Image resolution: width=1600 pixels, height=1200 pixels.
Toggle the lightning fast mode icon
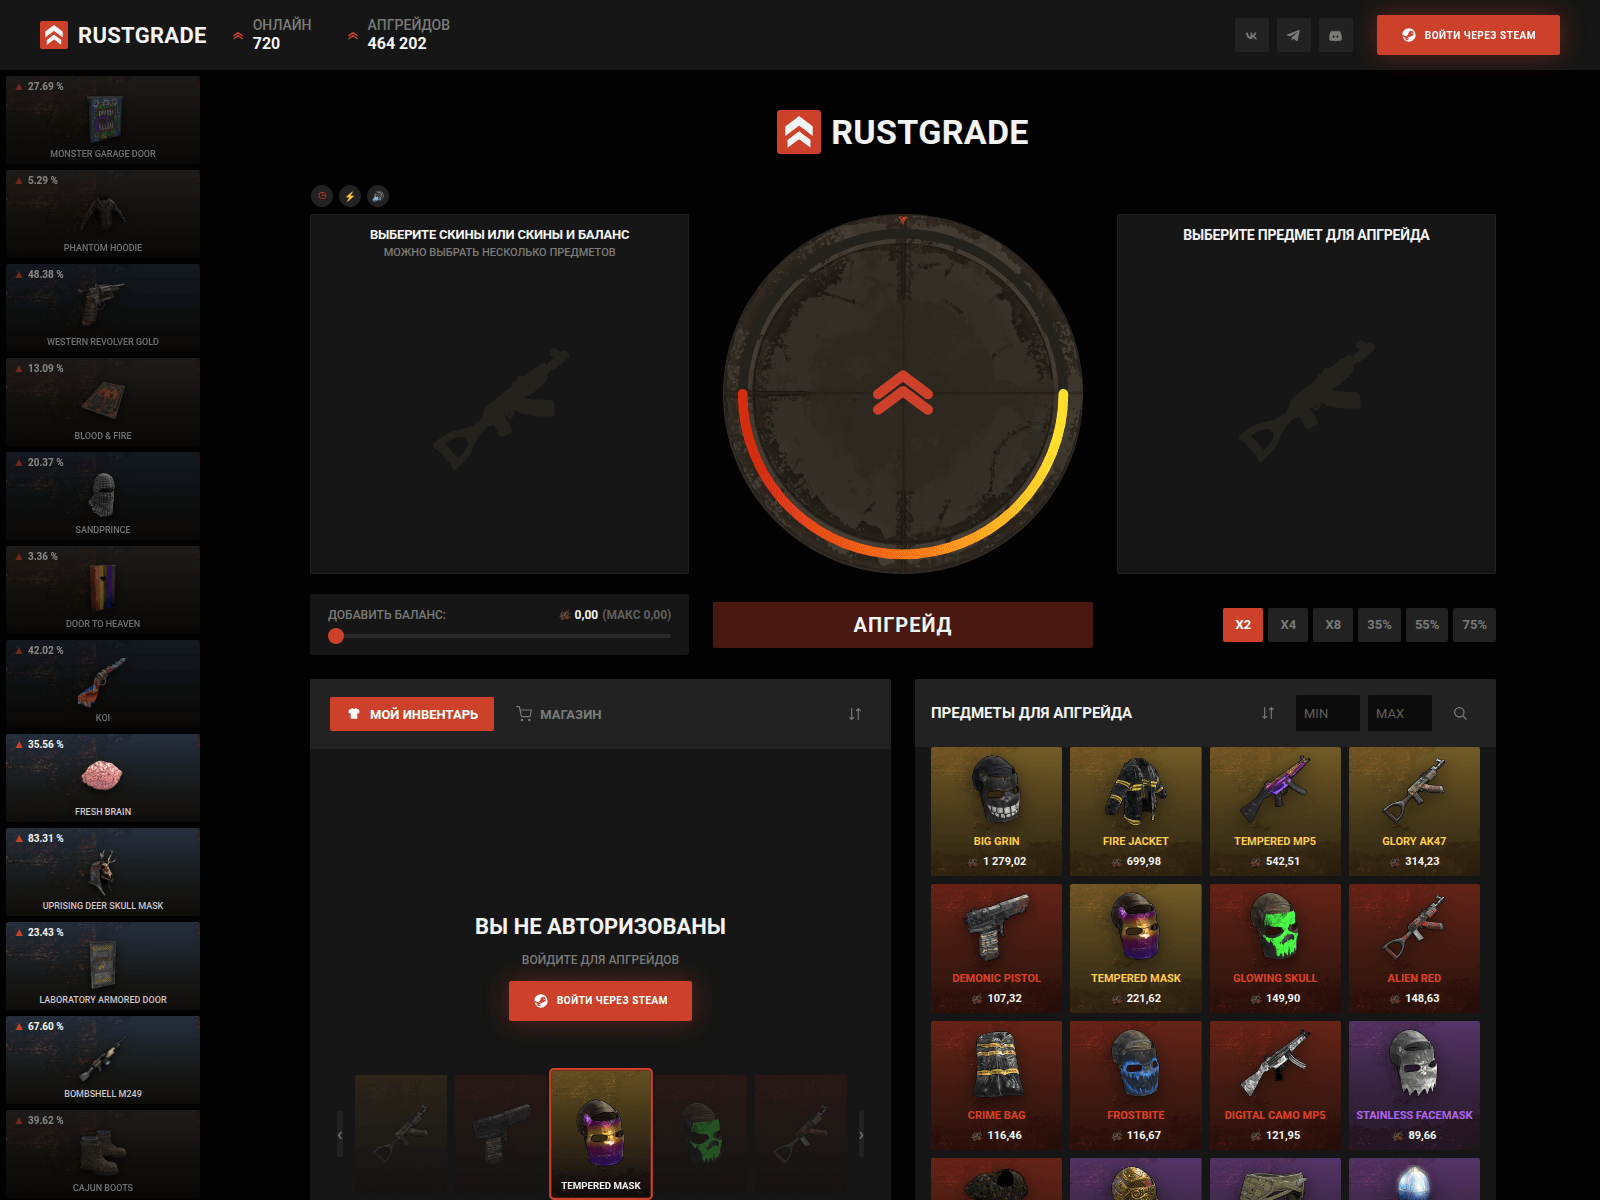[x=350, y=196]
